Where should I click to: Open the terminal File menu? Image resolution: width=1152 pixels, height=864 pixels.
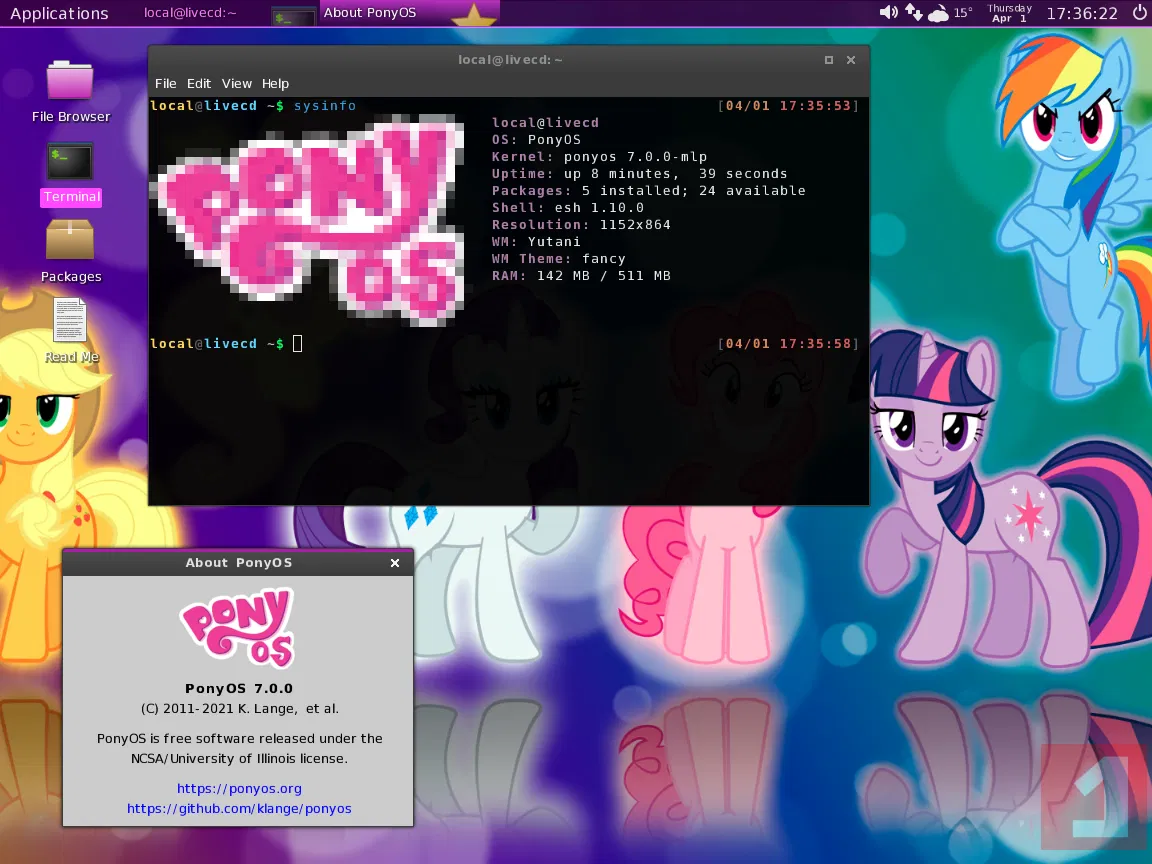coord(165,84)
